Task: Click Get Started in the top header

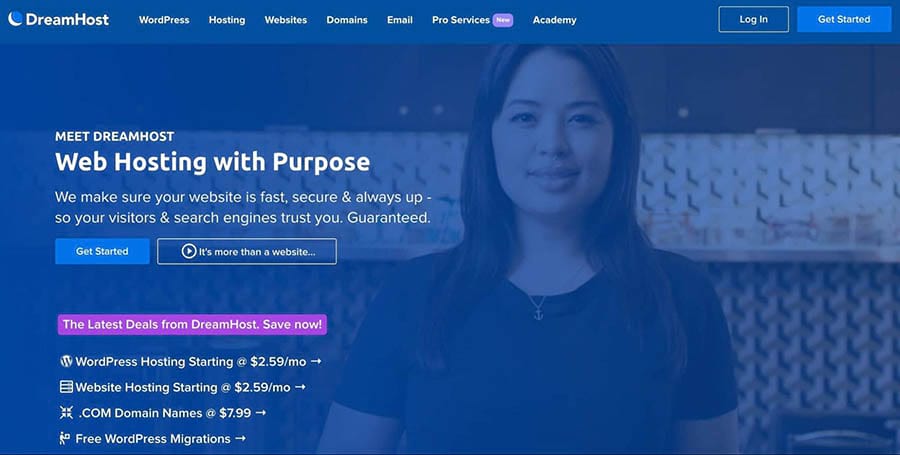Action: pyautogui.click(x=844, y=20)
